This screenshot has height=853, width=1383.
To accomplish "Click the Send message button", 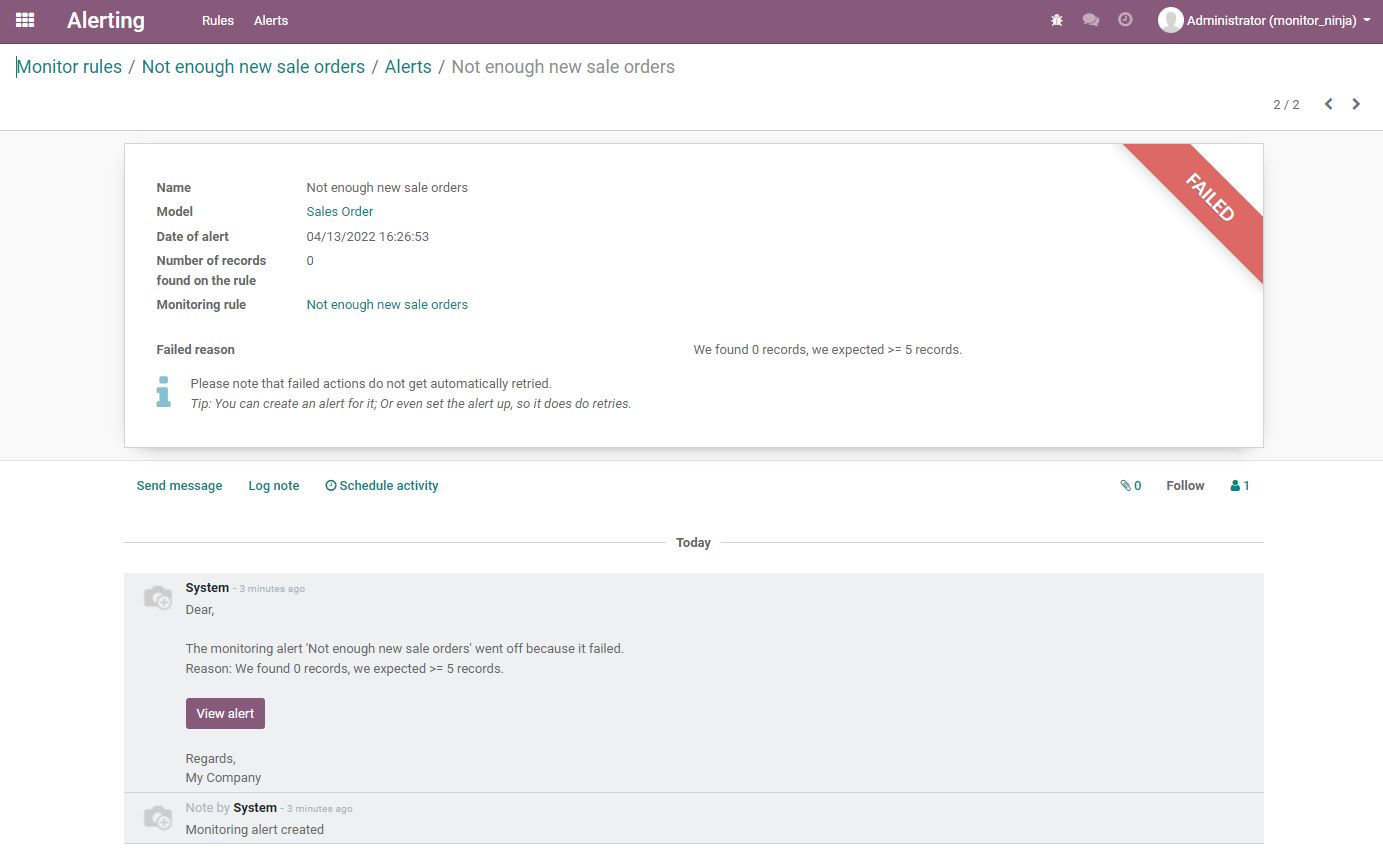I will pyautogui.click(x=179, y=486).
